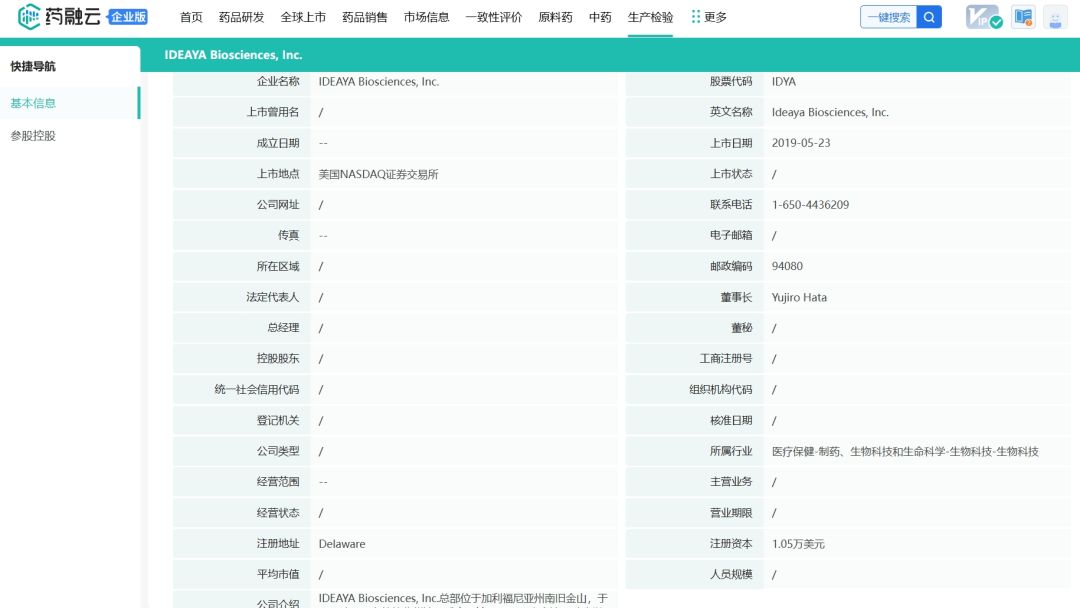Image resolution: width=1080 pixels, height=608 pixels.
Task: Click the 更多 grid dots icon
Action: click(x=696, y=17)
